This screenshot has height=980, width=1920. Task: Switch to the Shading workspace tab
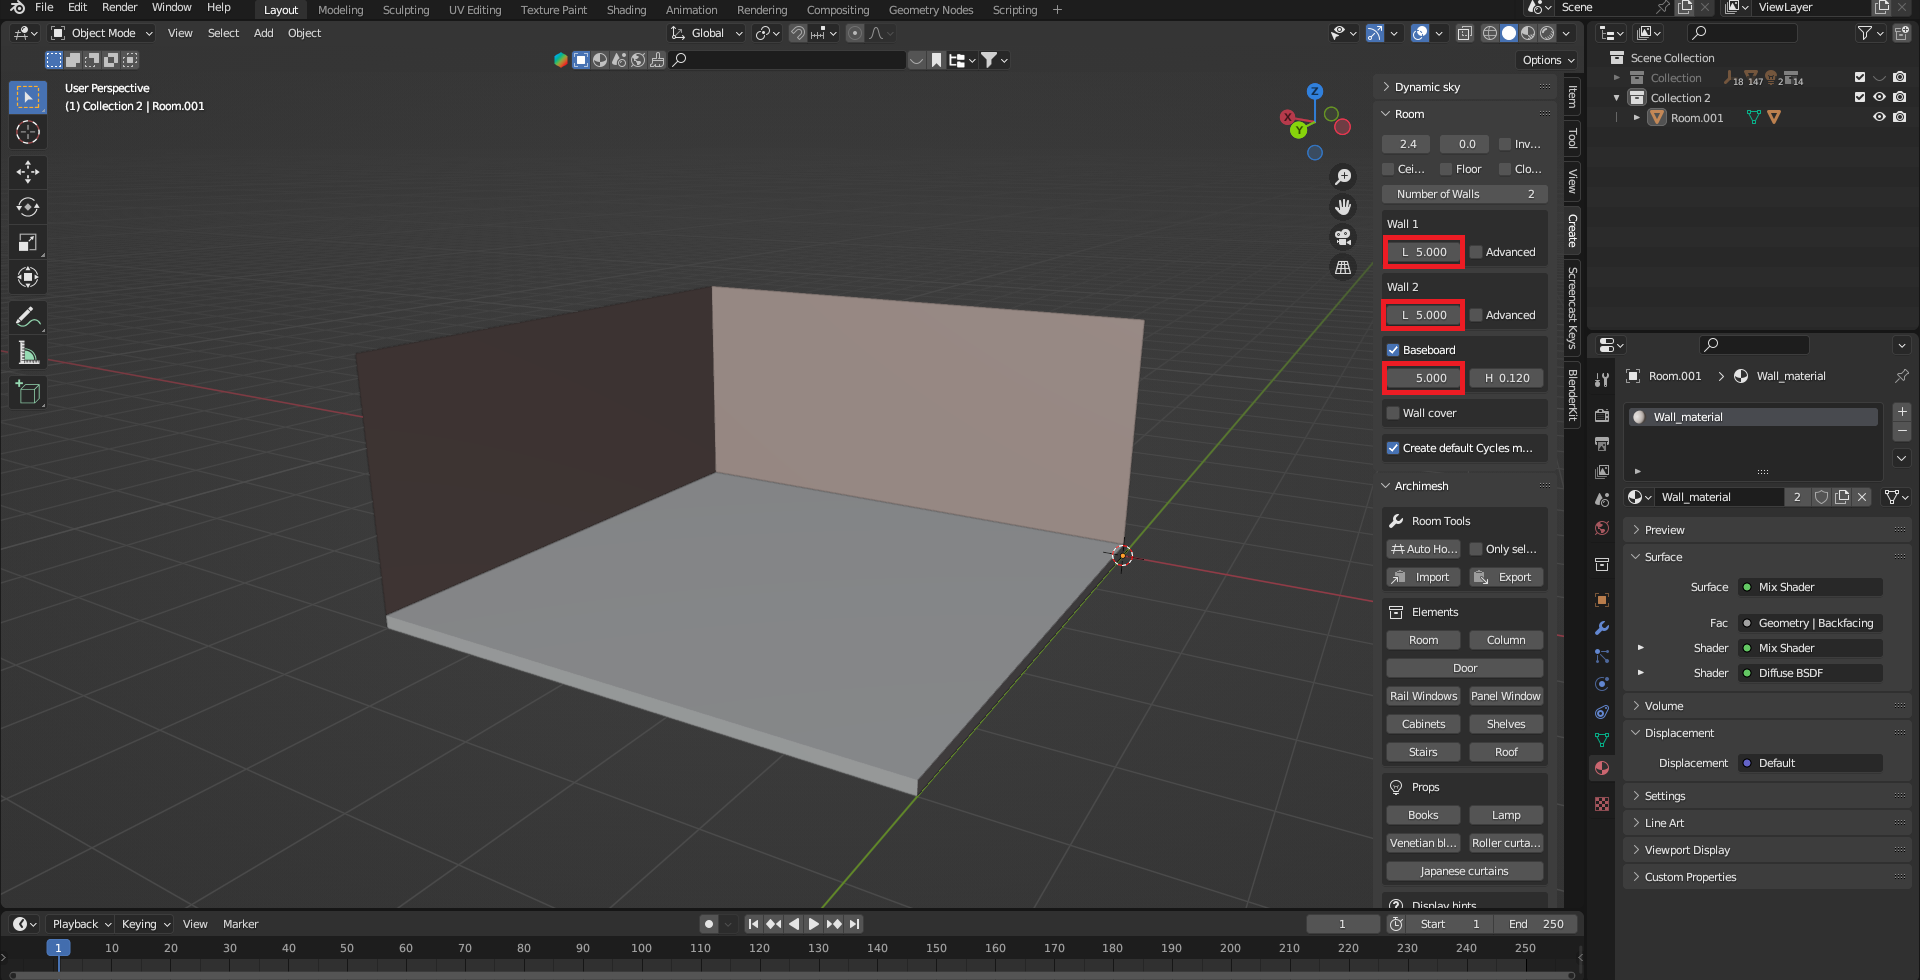[x=626, y=10]
